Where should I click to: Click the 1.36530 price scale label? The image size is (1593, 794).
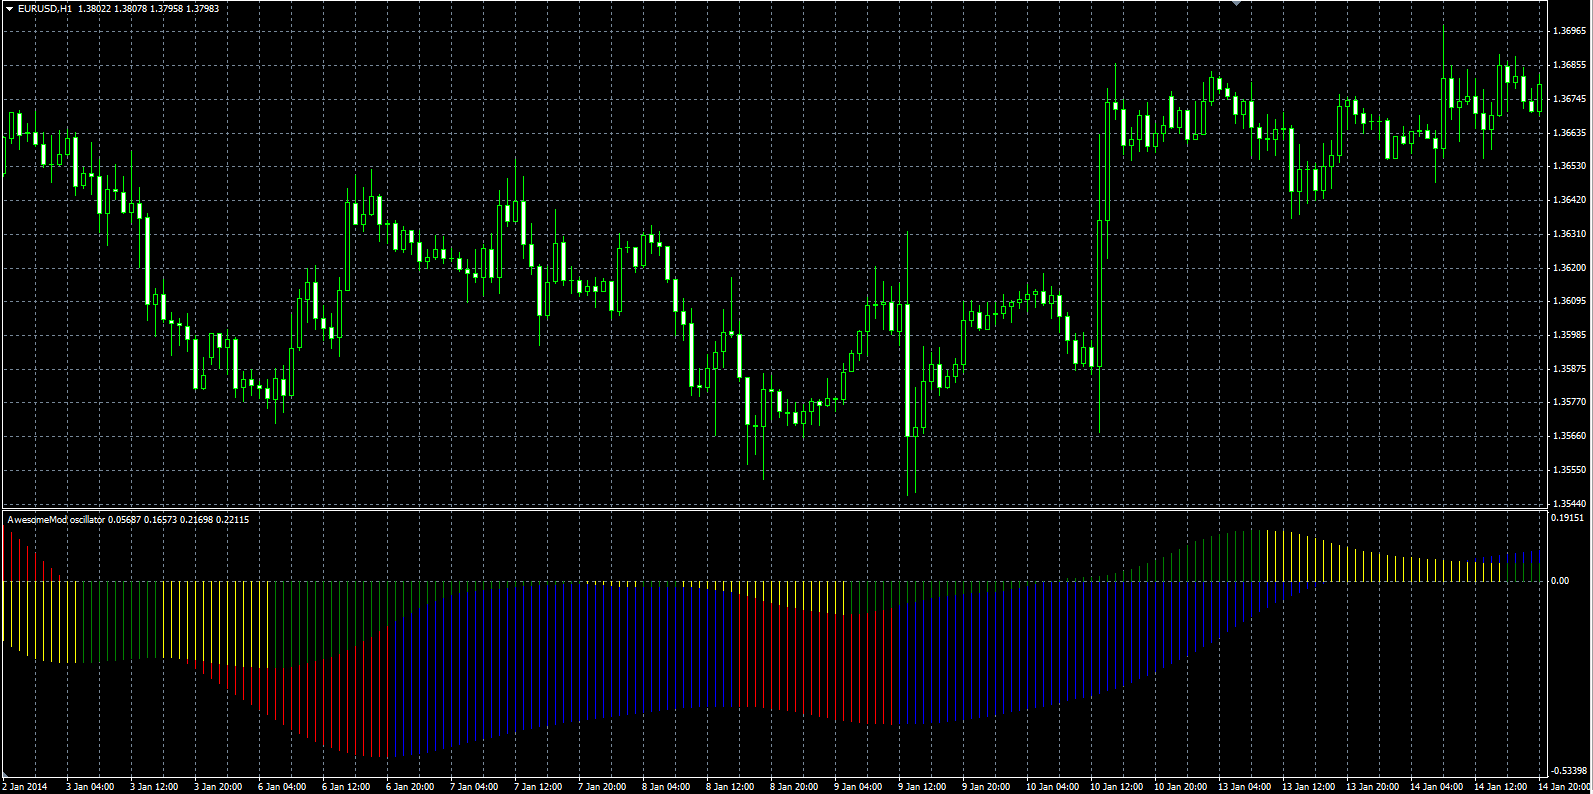click(x=1569, y=166)
